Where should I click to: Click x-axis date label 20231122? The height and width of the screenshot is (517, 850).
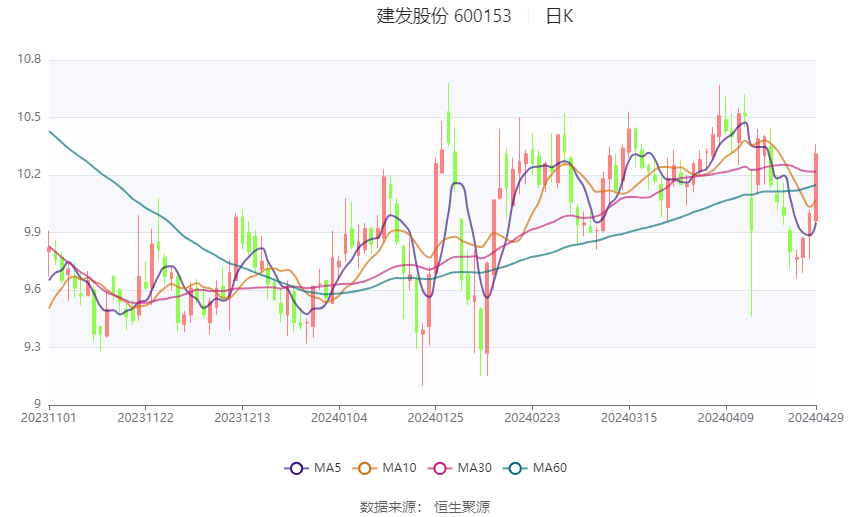[145, 418]
